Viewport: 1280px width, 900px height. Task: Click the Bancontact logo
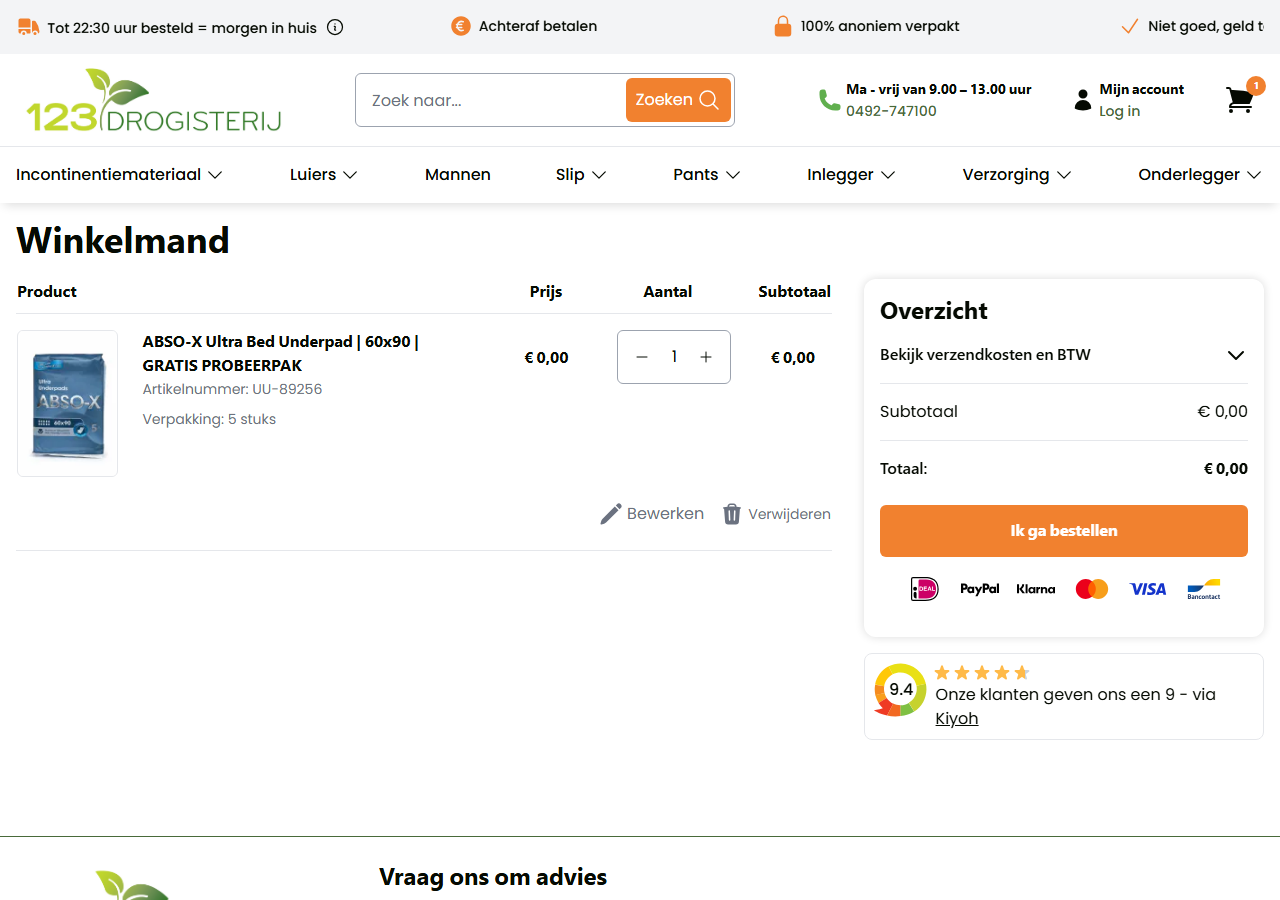coord(1204,589)
